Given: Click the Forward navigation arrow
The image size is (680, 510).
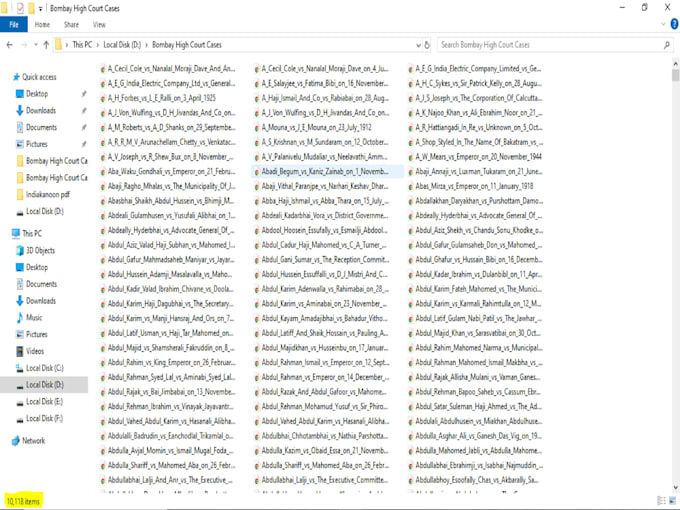Looking at the screenshot, I should click(24, 45).
